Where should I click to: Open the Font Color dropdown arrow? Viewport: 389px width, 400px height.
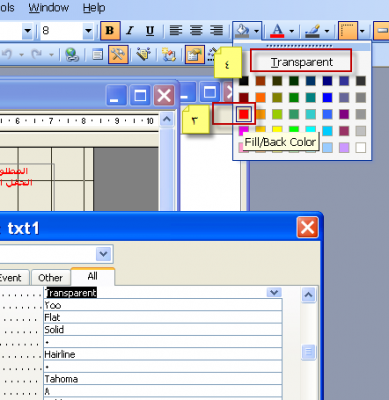coord(292,31)
